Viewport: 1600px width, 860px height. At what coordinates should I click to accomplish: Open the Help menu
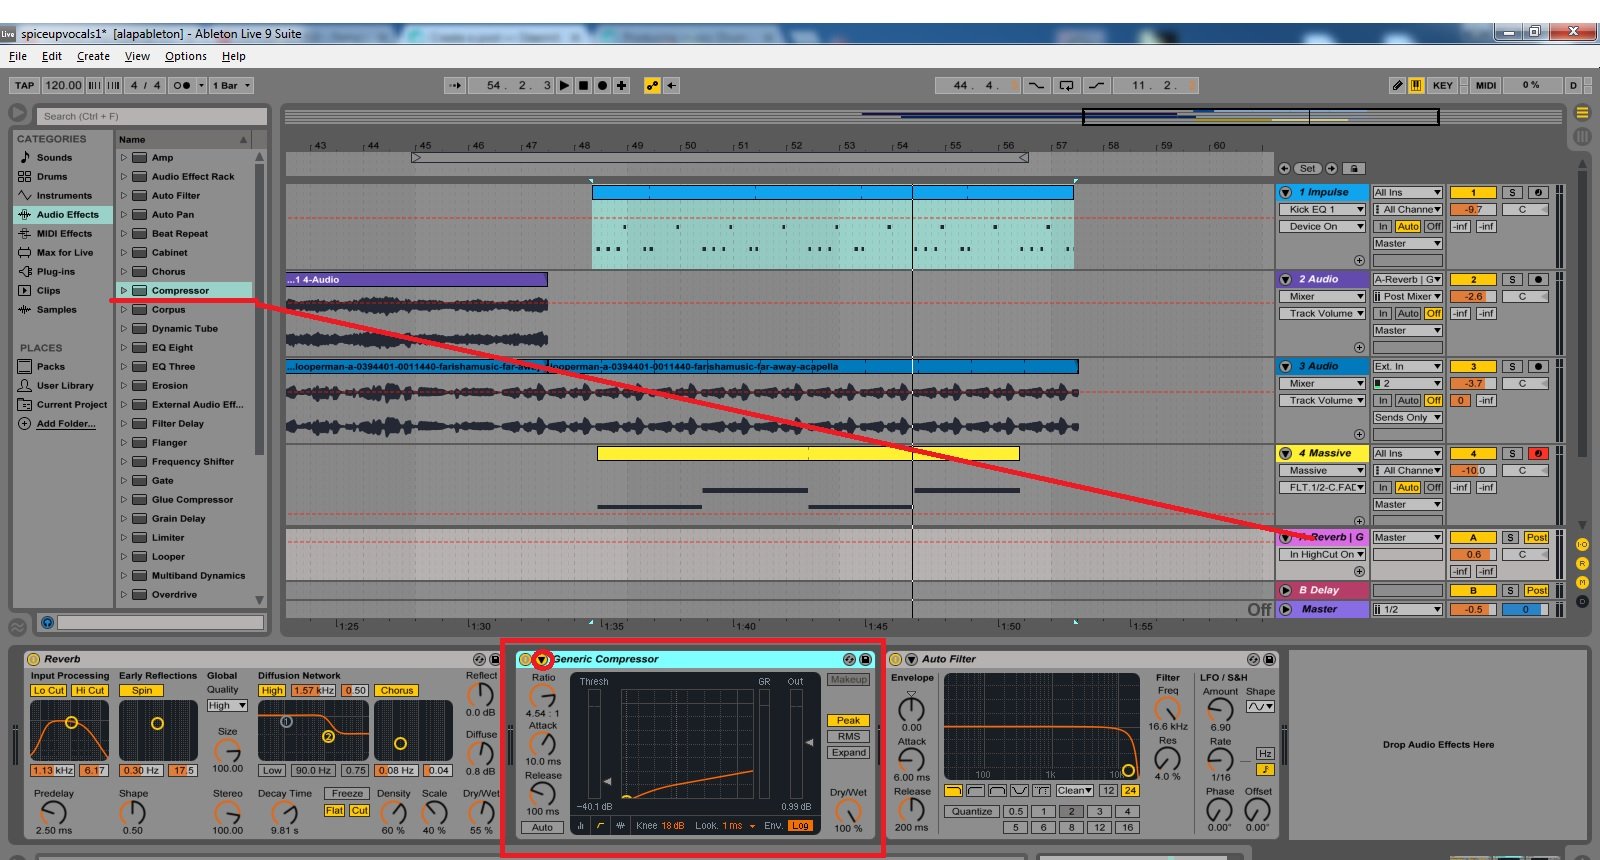pos(234,56)
